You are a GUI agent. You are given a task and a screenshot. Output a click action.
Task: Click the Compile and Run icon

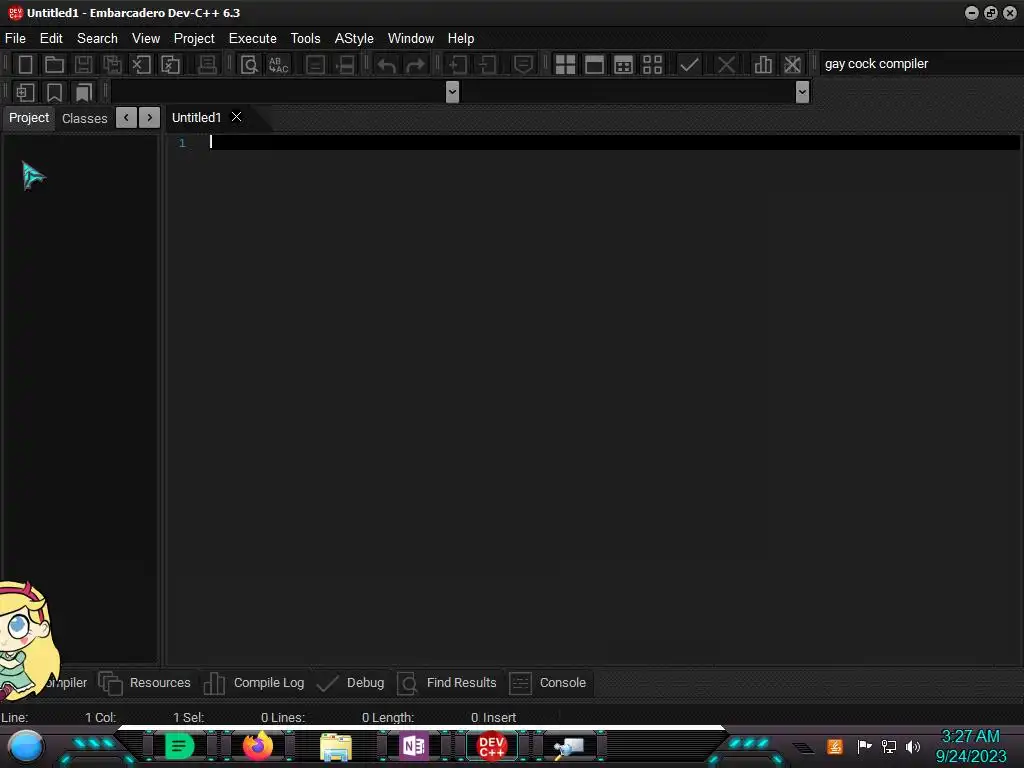coord(624,64)
